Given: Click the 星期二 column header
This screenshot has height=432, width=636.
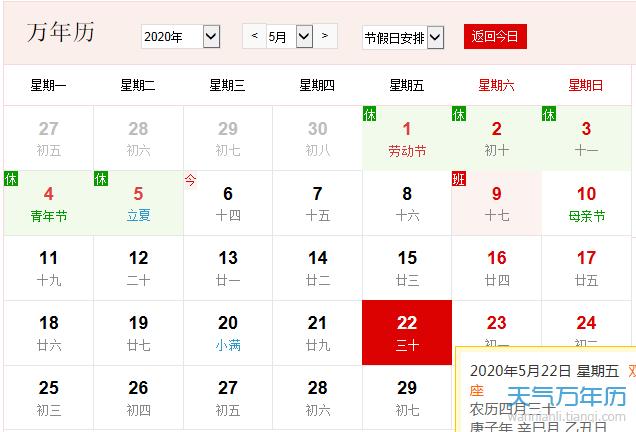Looking at the screenshot, I should (138, 85).
